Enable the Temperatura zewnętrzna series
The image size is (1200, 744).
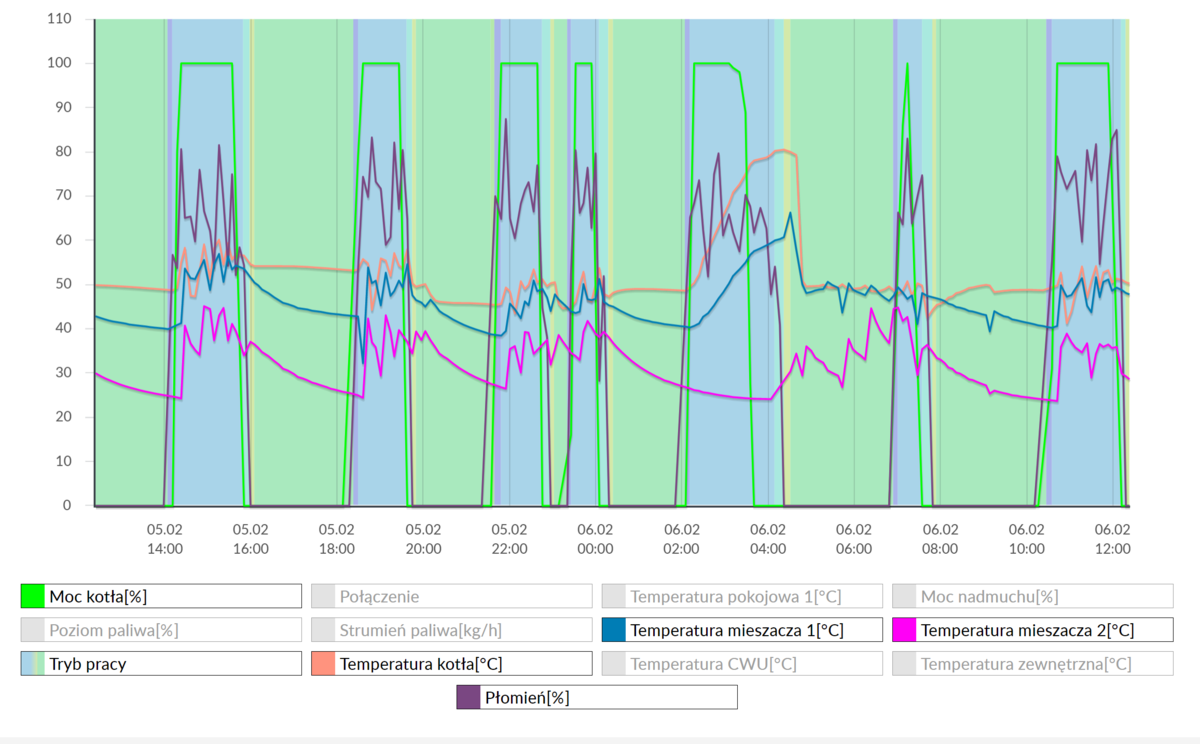(1026, 663)
